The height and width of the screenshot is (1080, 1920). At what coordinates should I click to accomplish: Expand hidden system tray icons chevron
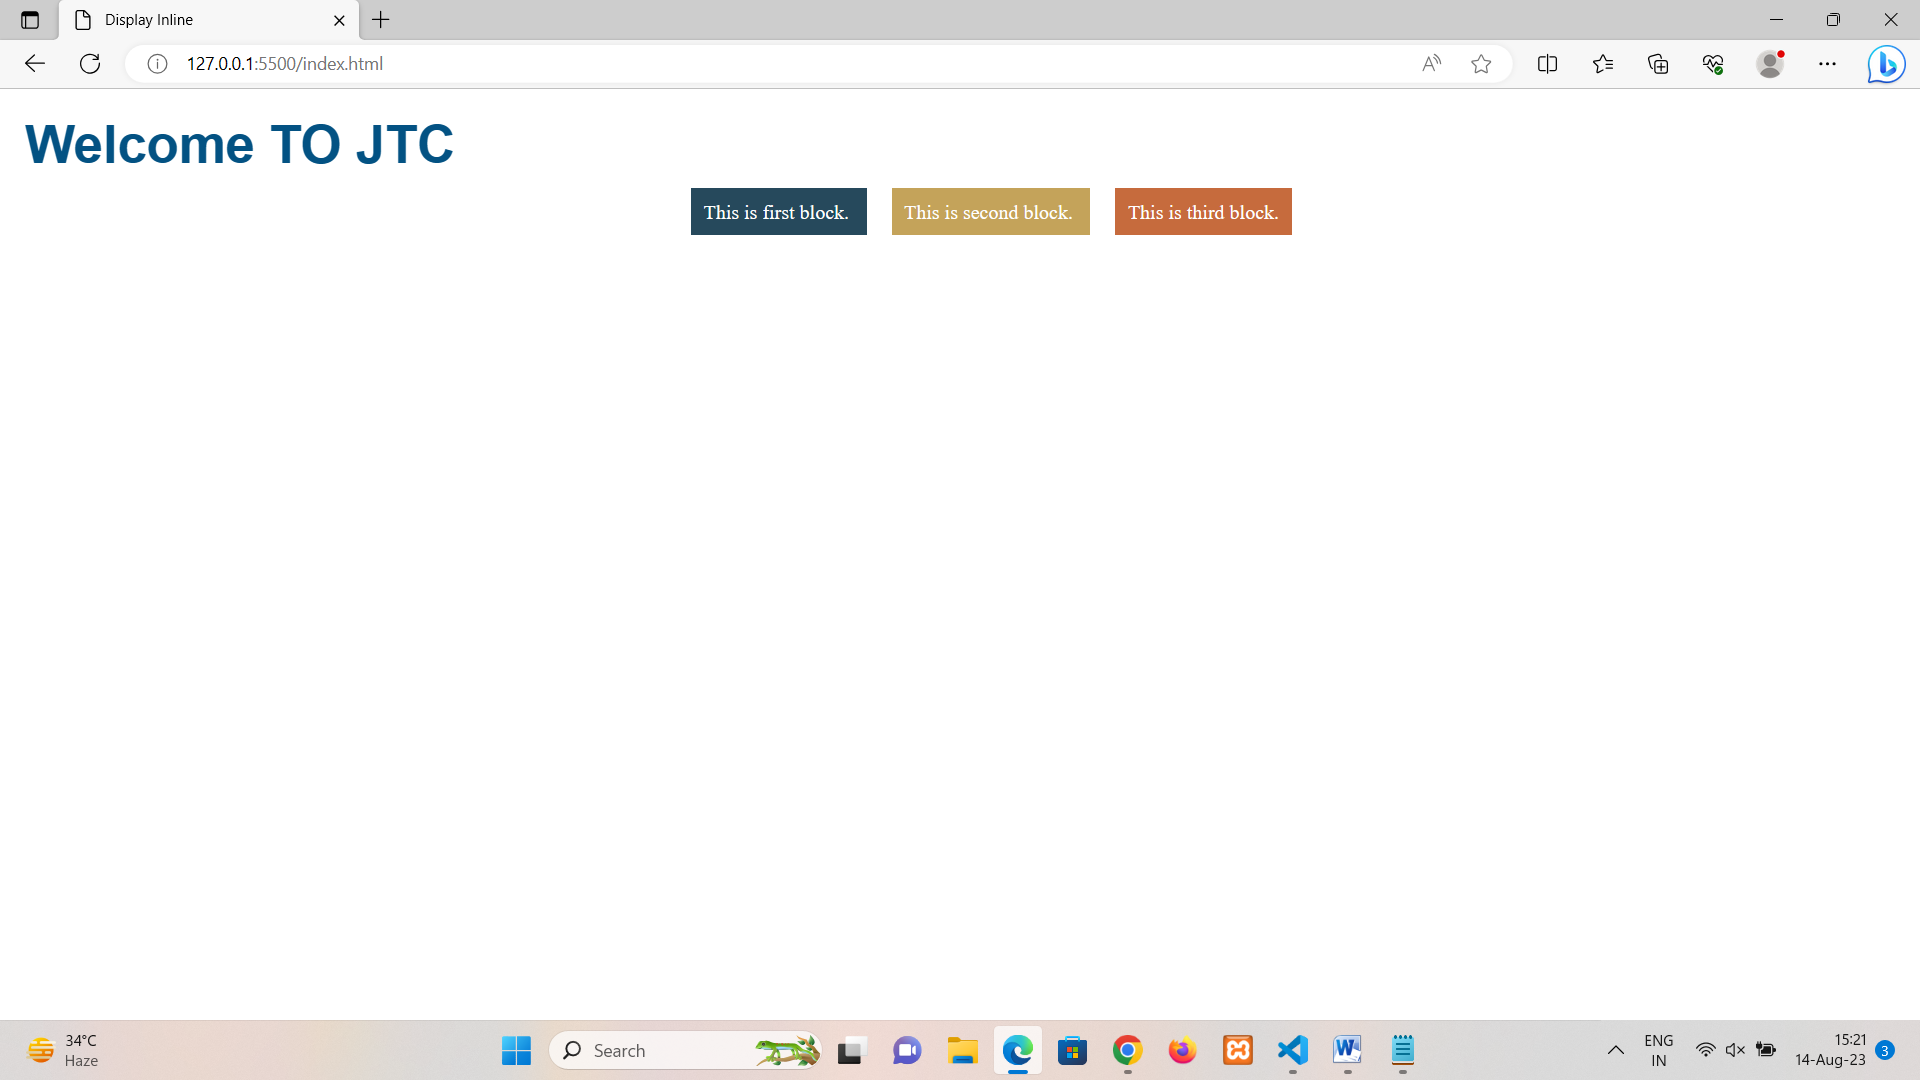pyautogui.click(x=1615, y=1050)
